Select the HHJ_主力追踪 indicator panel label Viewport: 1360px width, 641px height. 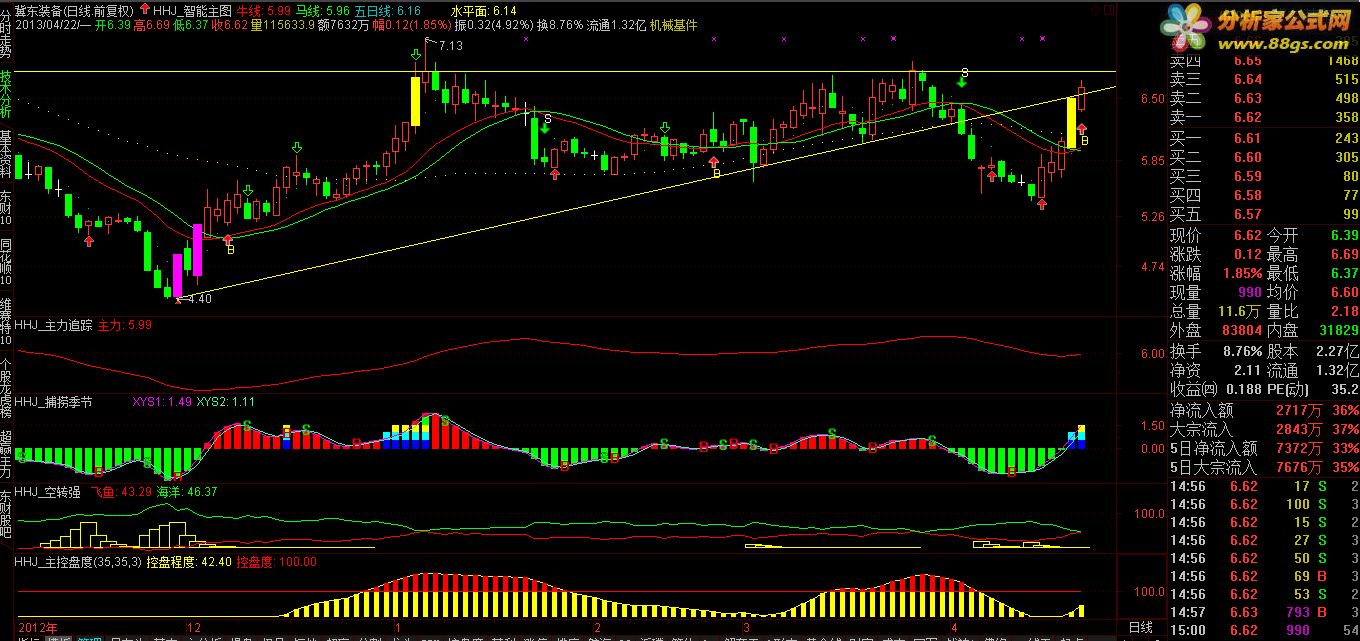pyautogui.click(x=53, y=325)
